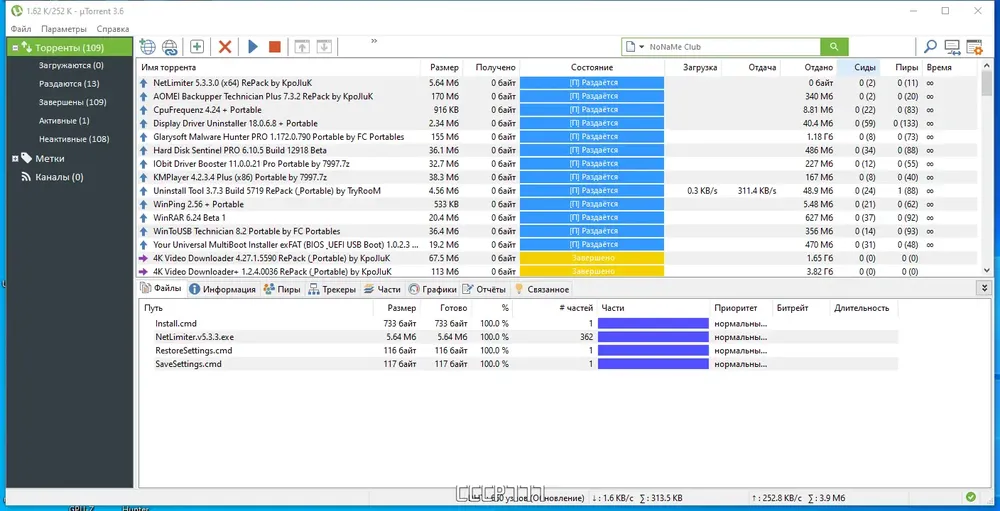Expand the Метки tree node
This screenshot has width=1000, height=511.
coord(15,159)
